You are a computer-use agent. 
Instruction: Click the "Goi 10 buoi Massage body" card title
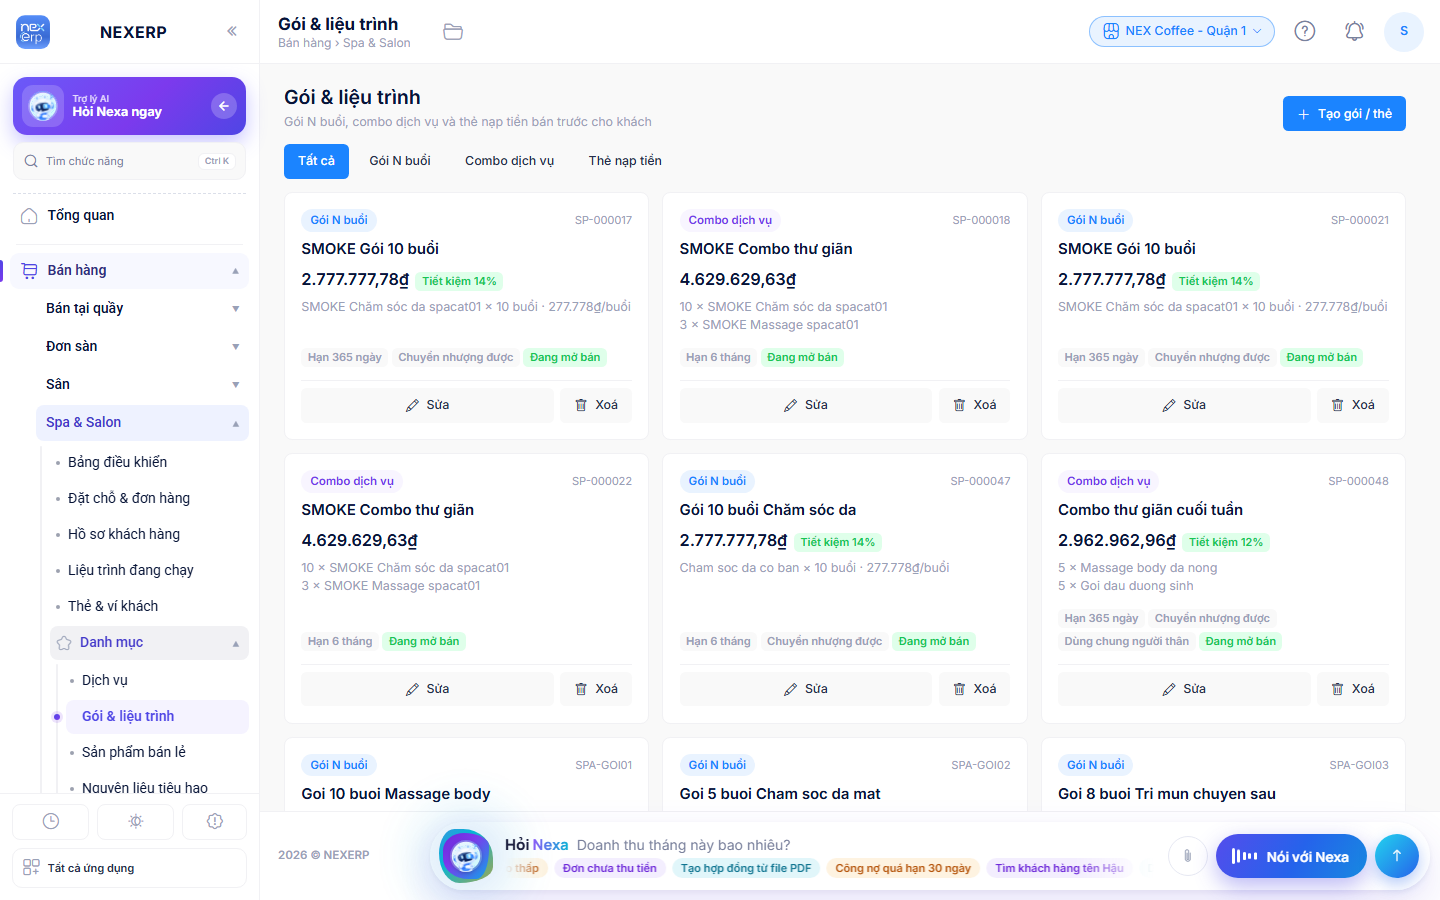pyautogui.click(x=396, y=794)
